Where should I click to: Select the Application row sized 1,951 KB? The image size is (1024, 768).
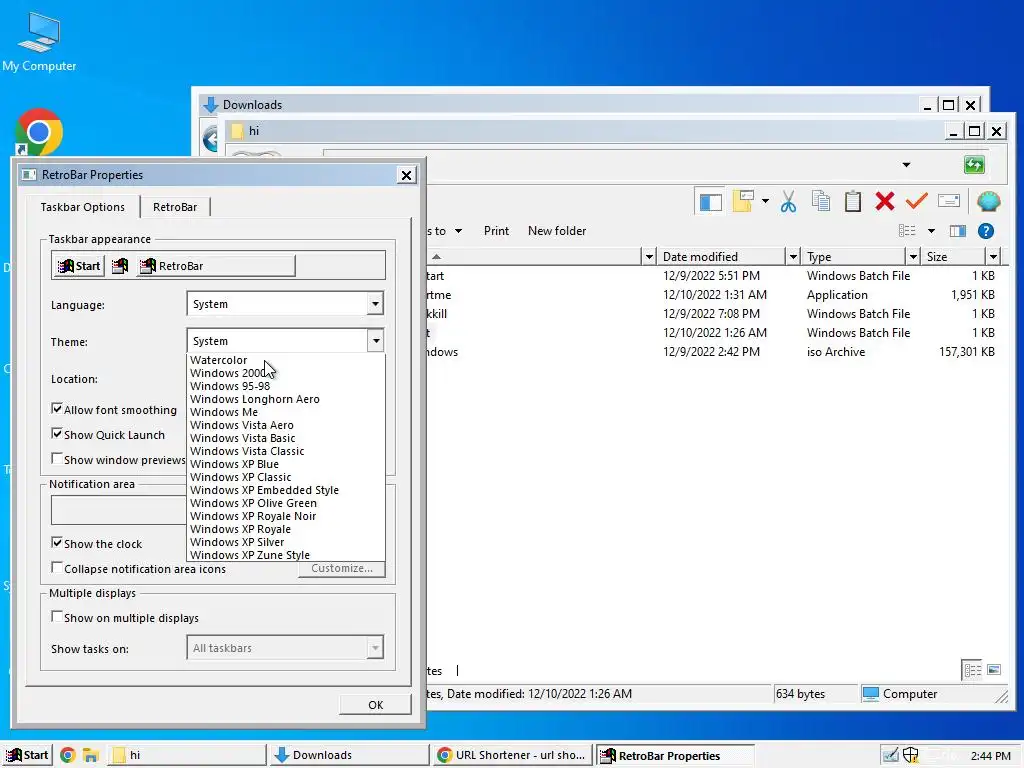(x=713, y=295)
